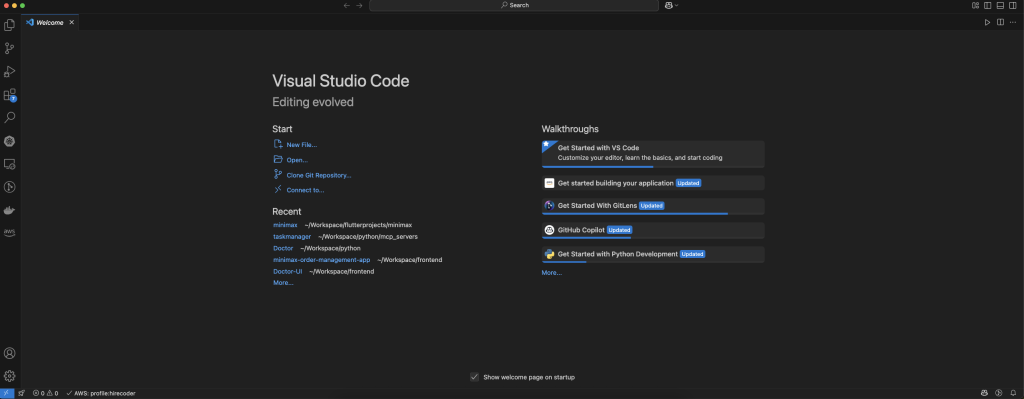Screen dimensions: 1024x399
Task: Click the command center Search field
Action: (514, 5)
